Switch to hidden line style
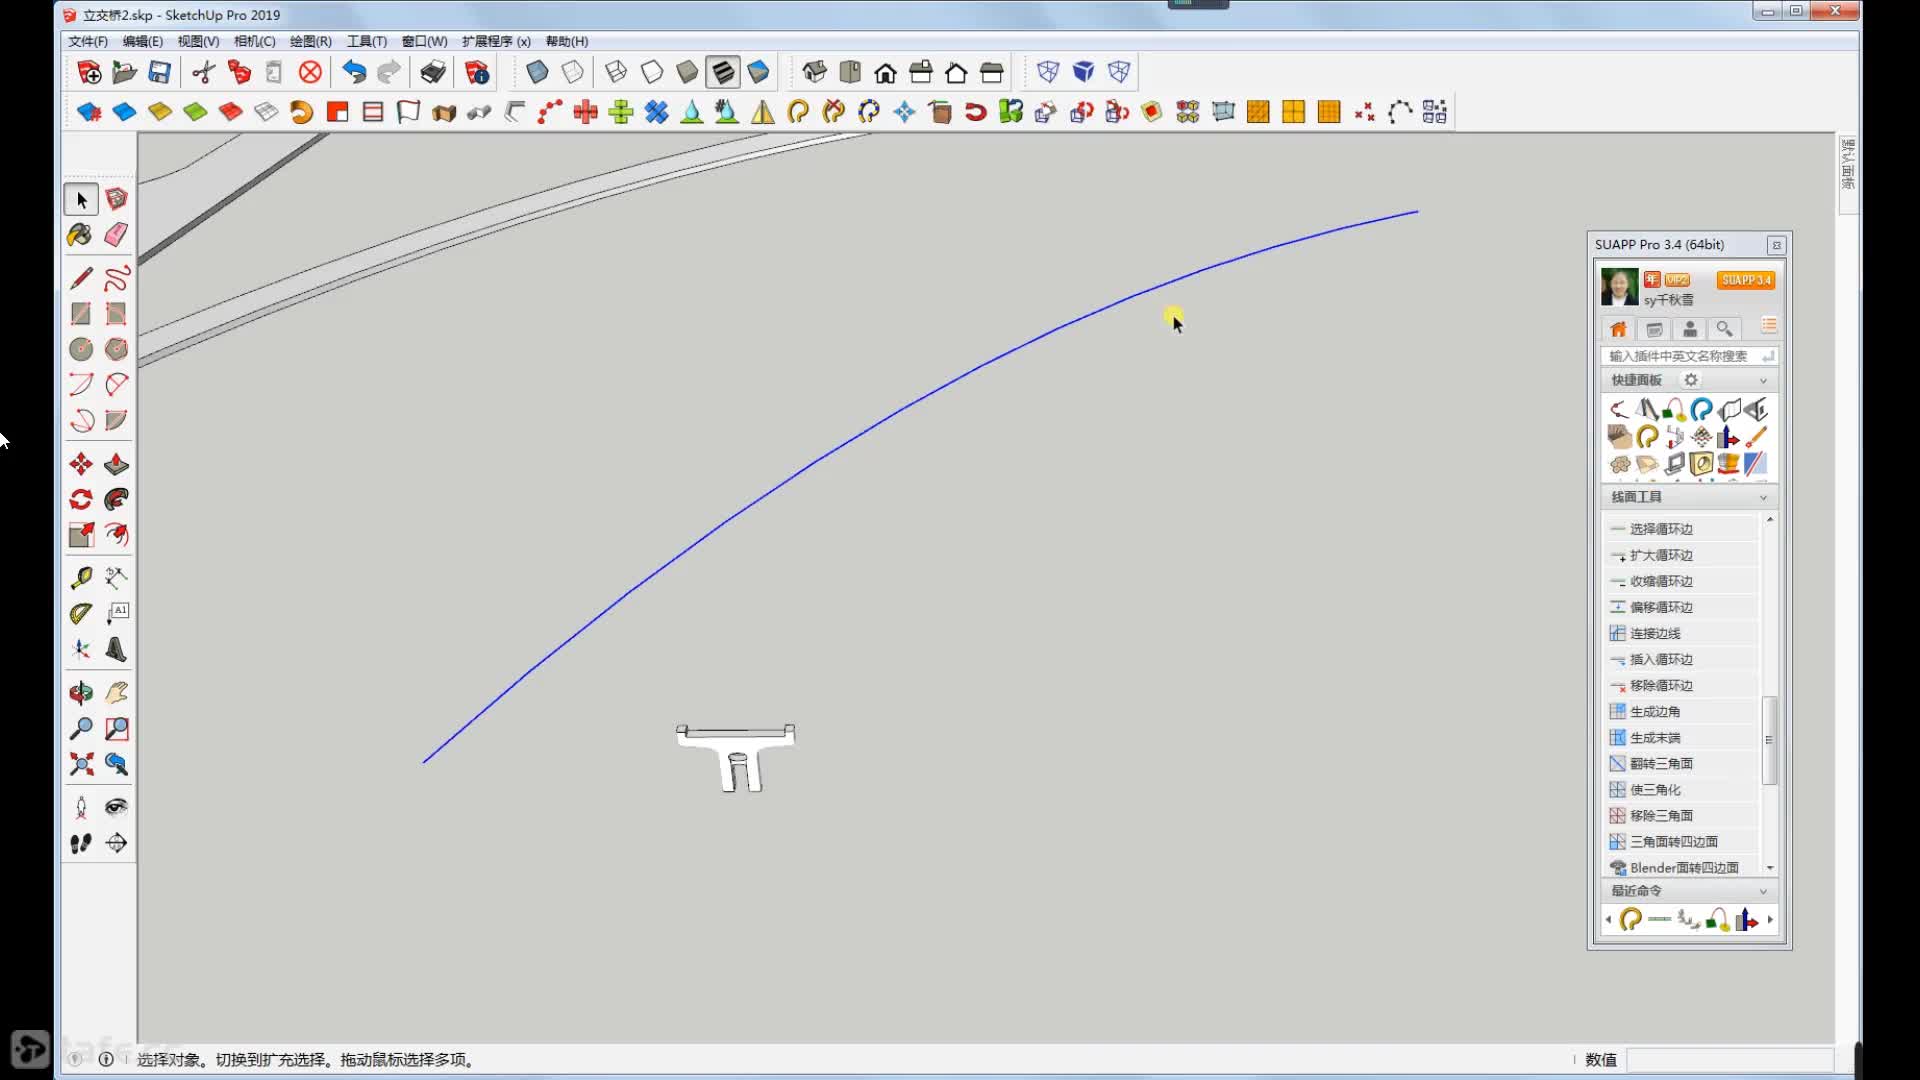Screen dimensions: 1920x1080 tap(652, 72)
